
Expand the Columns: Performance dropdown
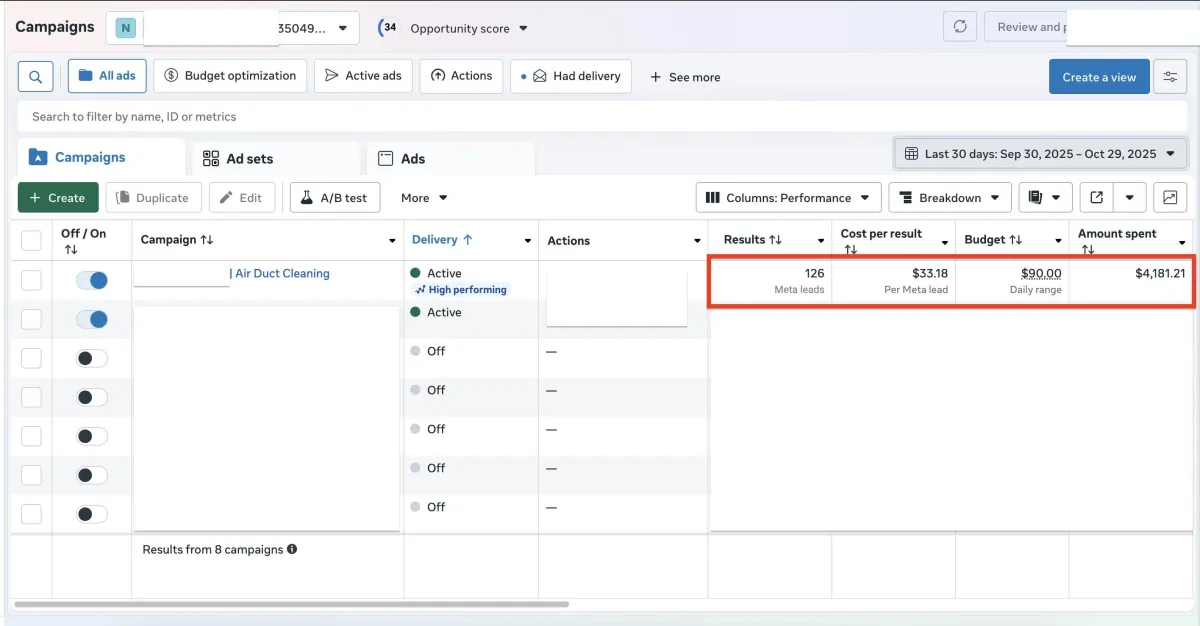pos(788,198)
